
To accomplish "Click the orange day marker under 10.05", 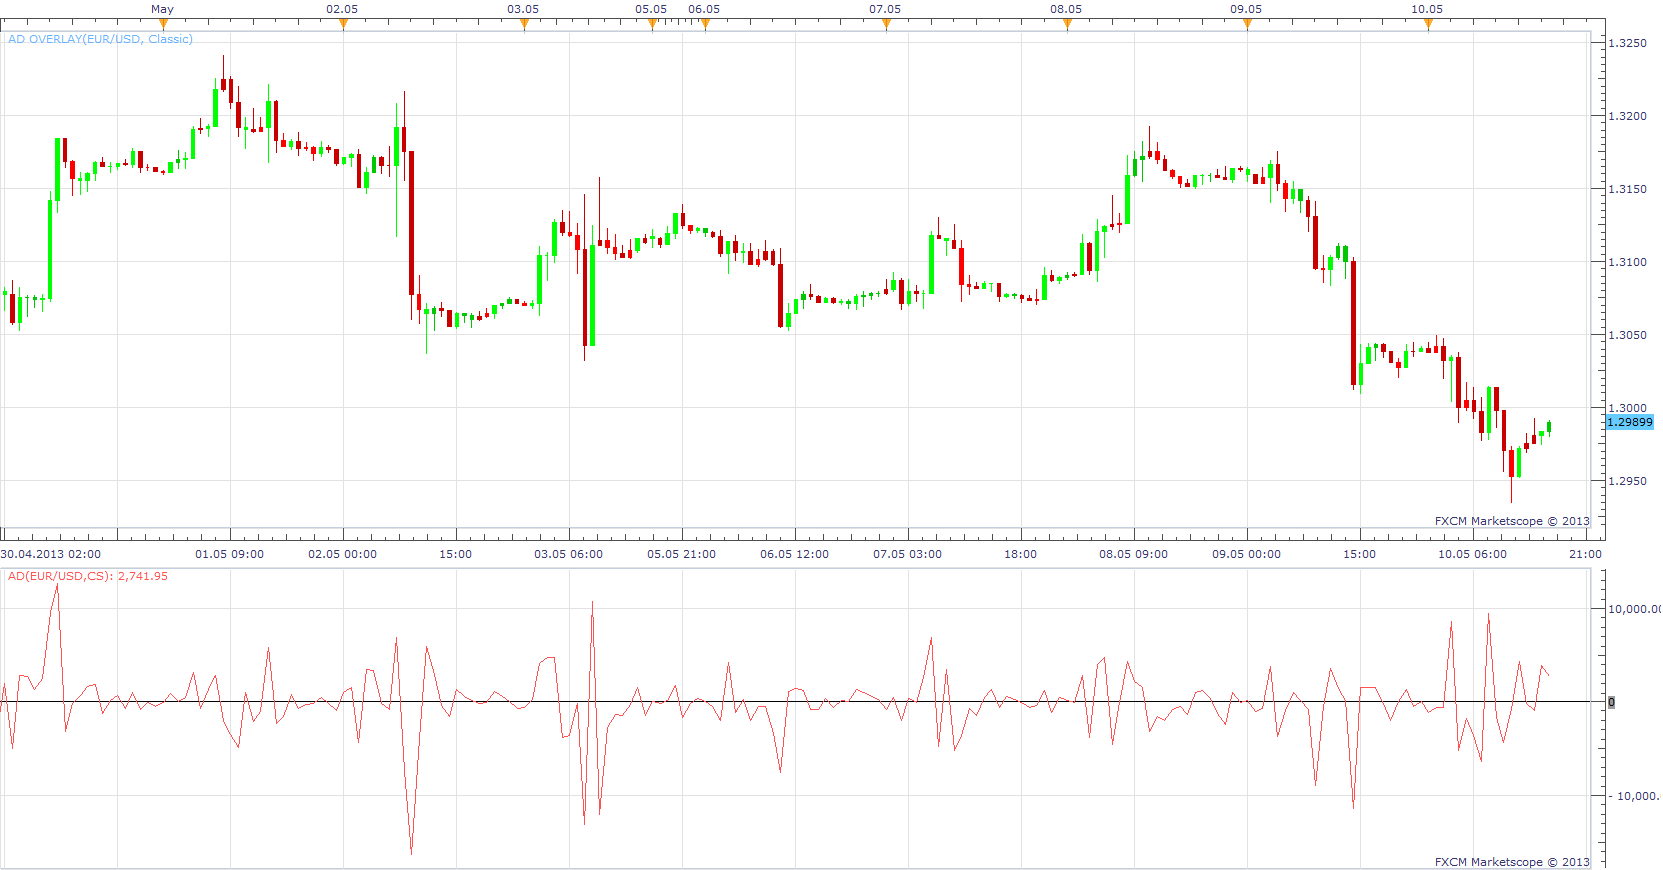I will pyautogui.click(x=1428, y=24).
